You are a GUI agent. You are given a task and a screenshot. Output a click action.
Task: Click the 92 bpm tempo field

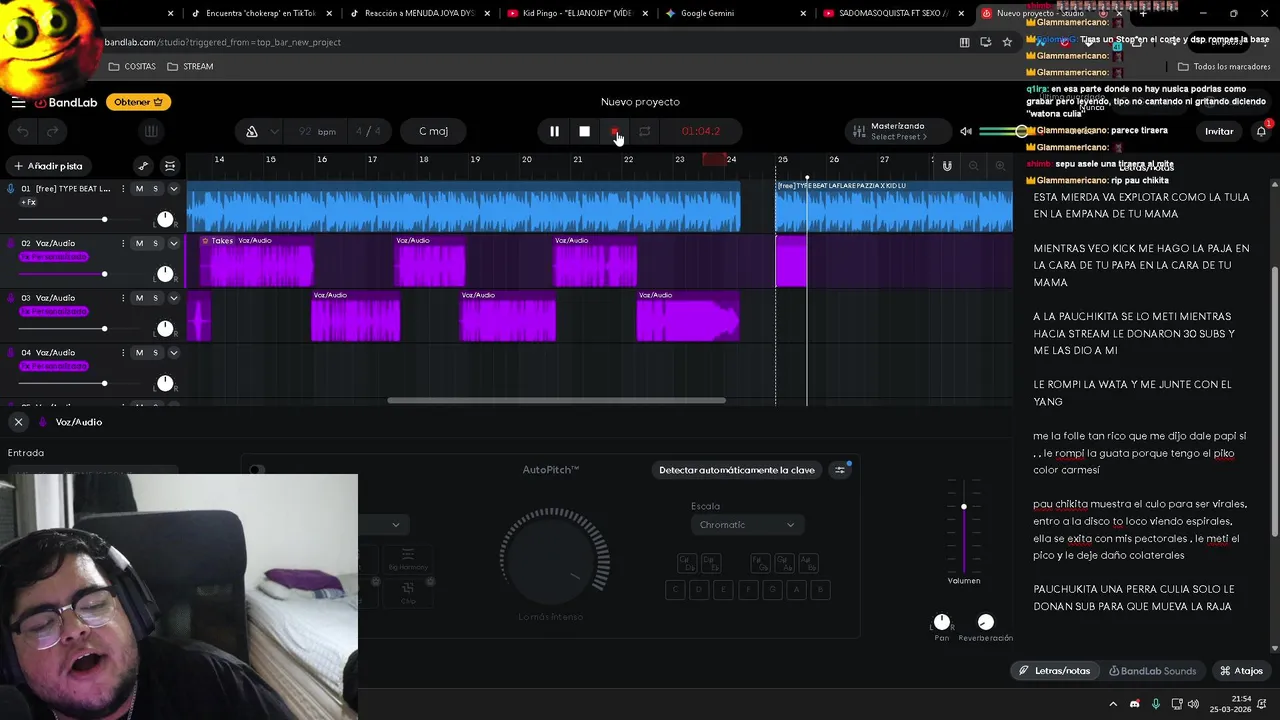(317, 131)
